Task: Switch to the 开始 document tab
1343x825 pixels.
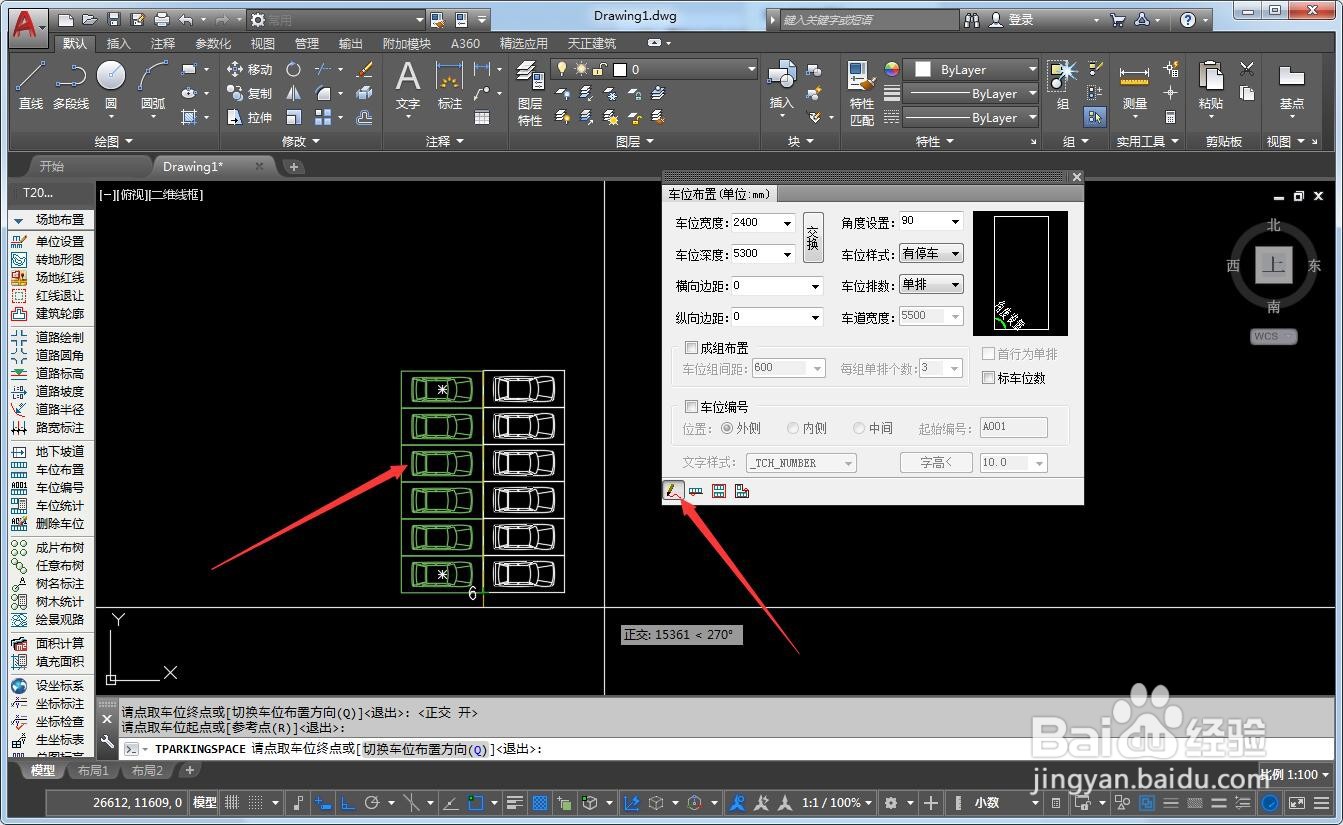Action: [51, 166]
